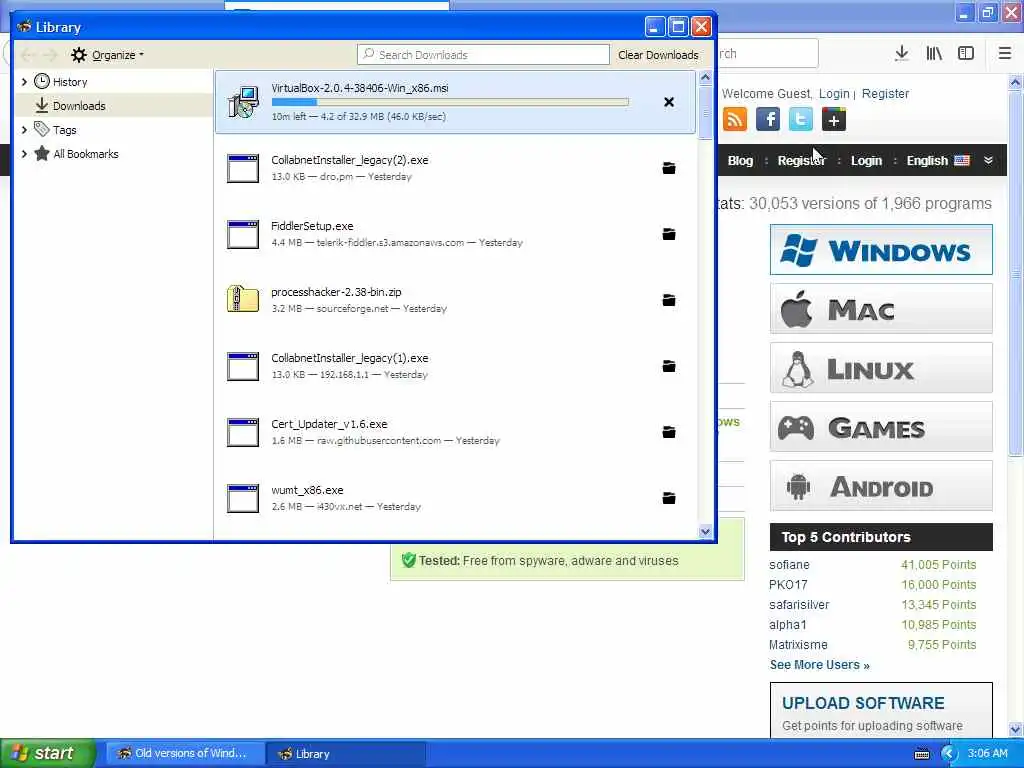
Task: Cancel the VirtualBox download
Action: coord(669,102)
